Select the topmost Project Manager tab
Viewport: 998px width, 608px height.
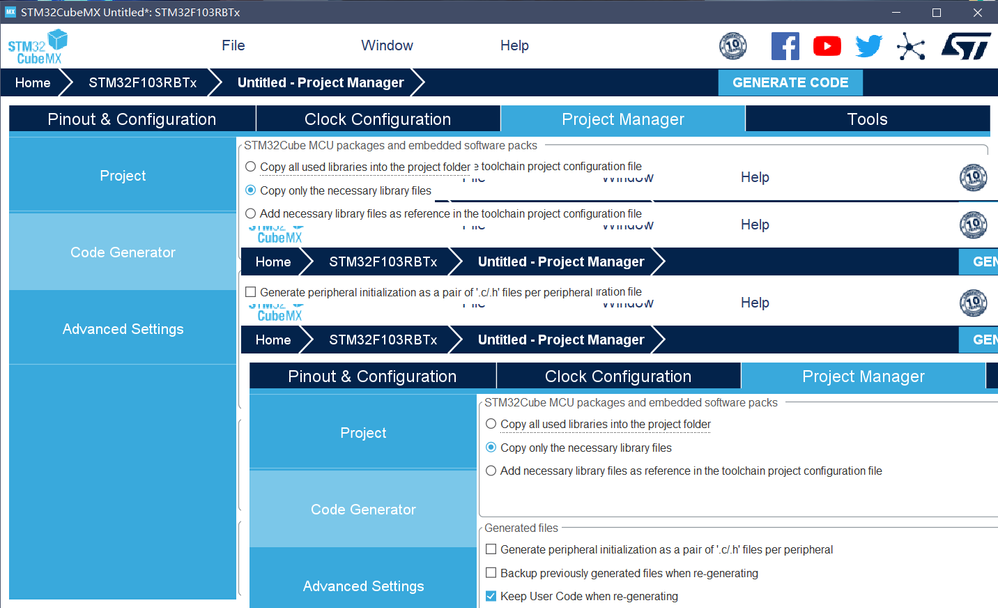(x=622, y=119)
